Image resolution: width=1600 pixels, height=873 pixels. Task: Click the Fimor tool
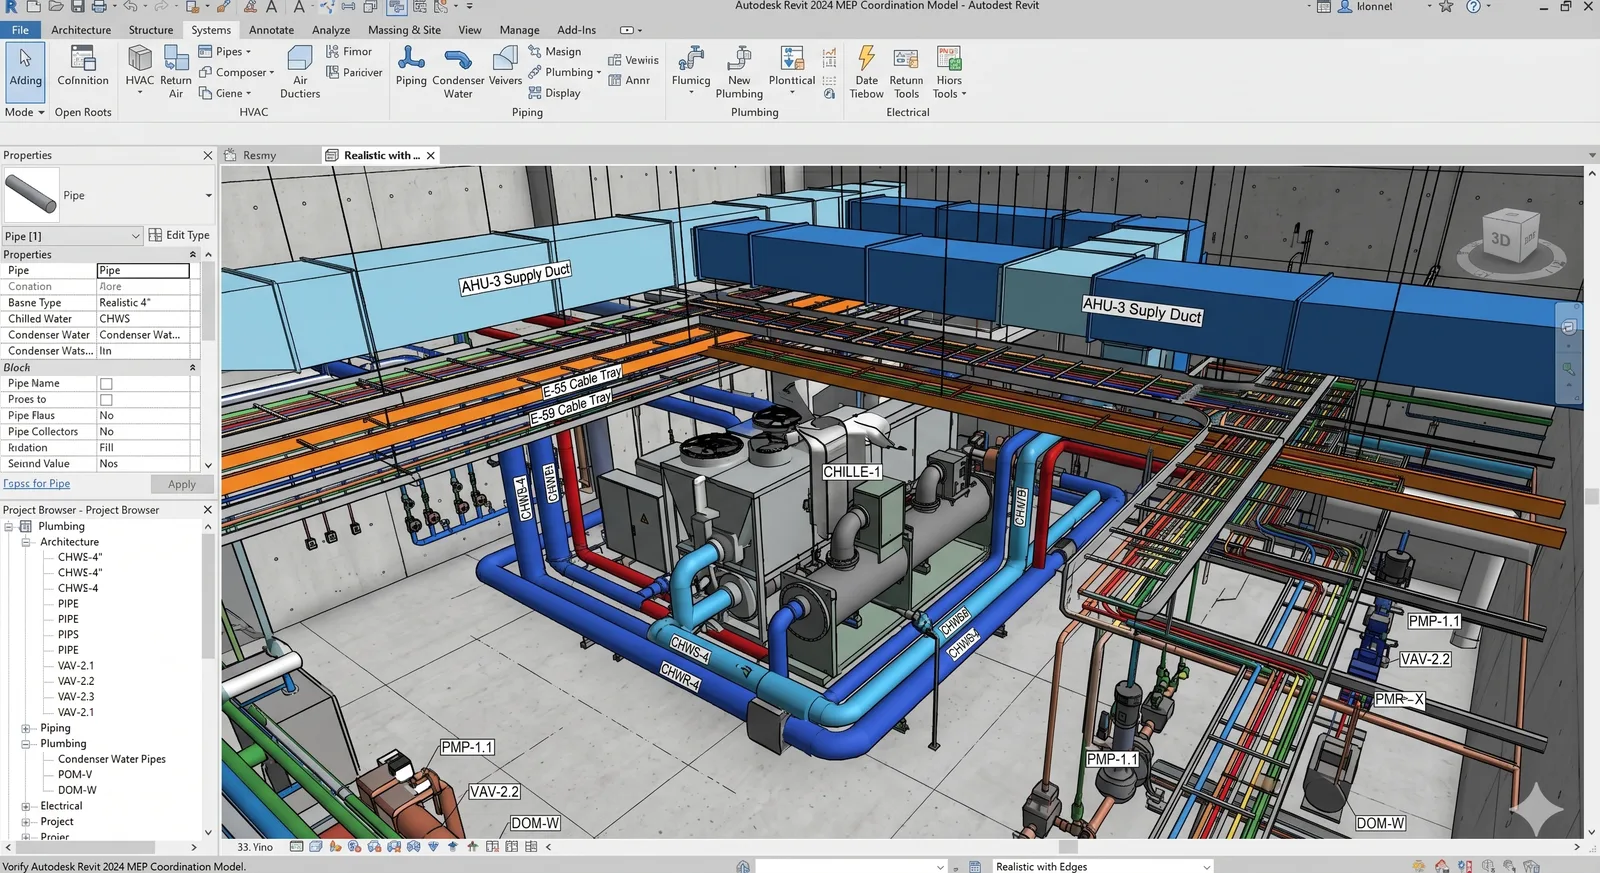pos(349,51)
